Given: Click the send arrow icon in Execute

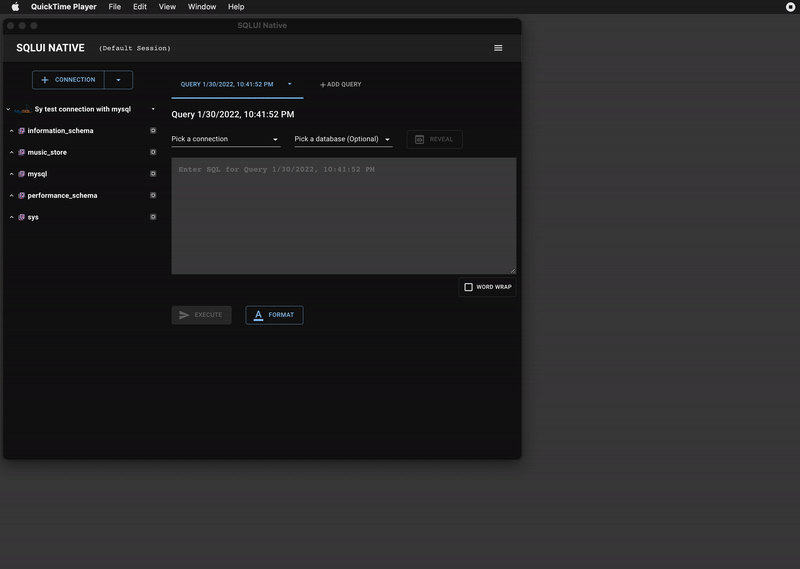Looking at the screenshot, I should (184, 315).
